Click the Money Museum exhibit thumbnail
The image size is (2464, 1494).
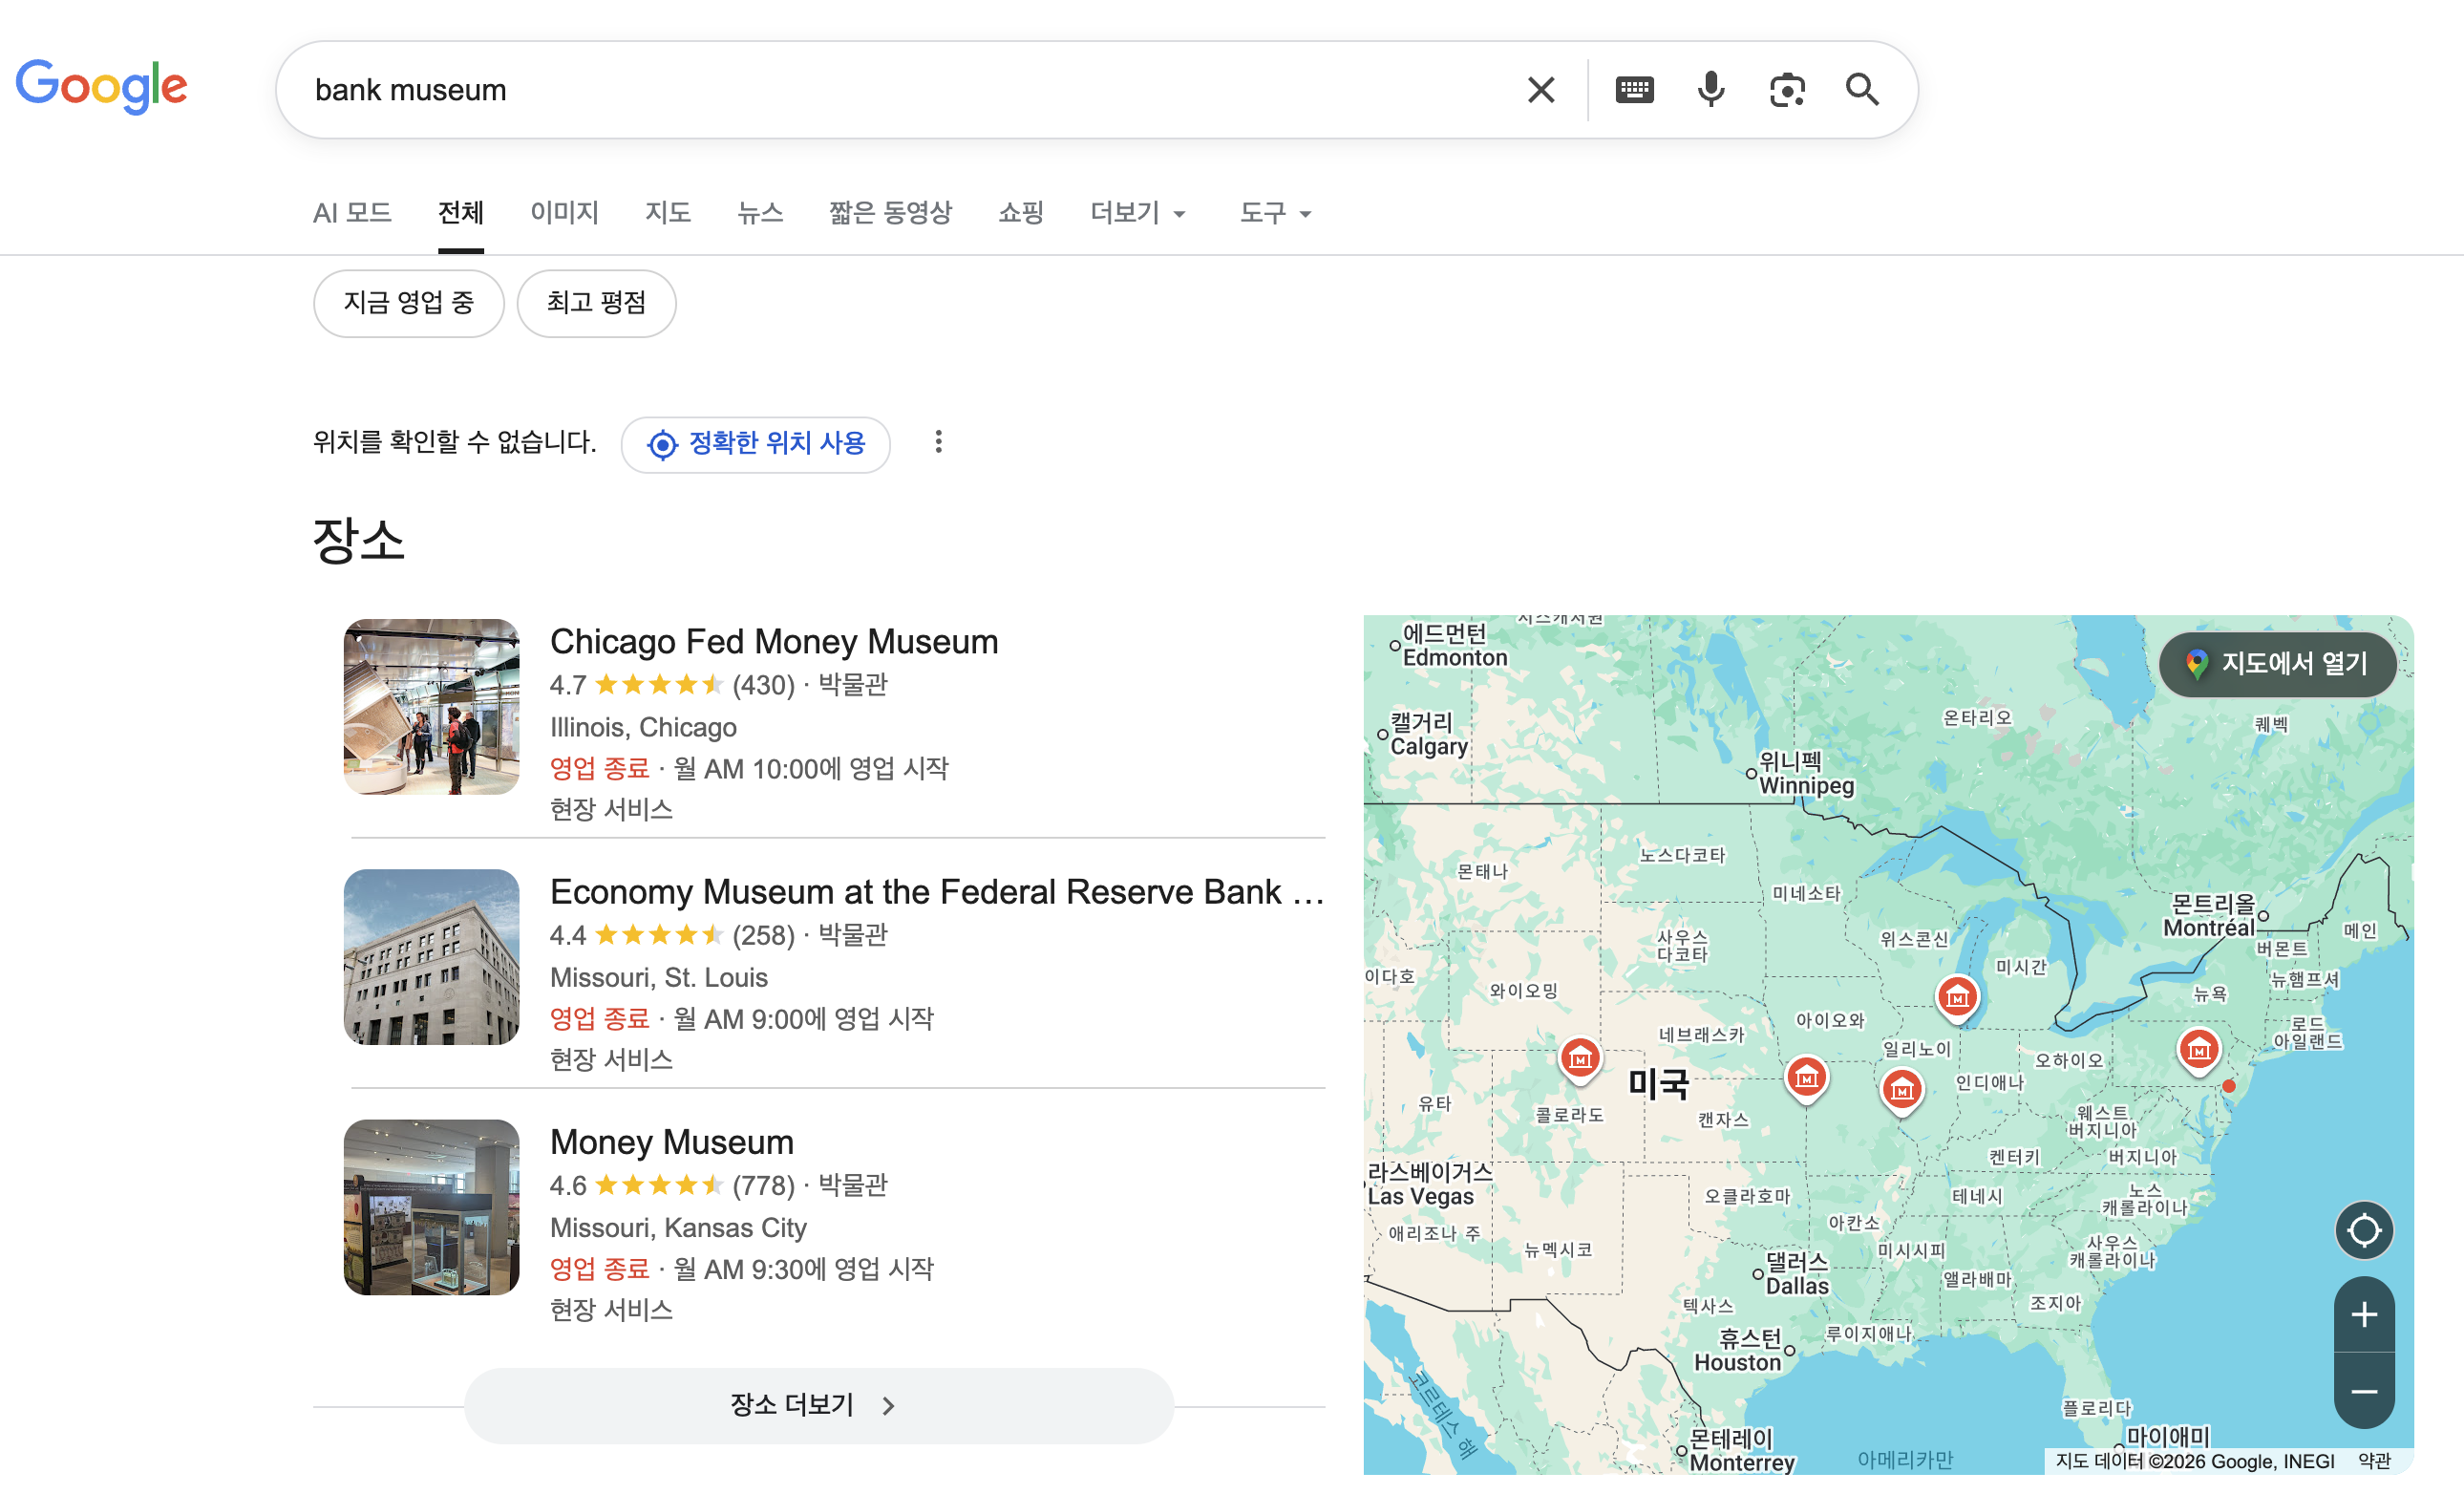tap(432, 1207)
